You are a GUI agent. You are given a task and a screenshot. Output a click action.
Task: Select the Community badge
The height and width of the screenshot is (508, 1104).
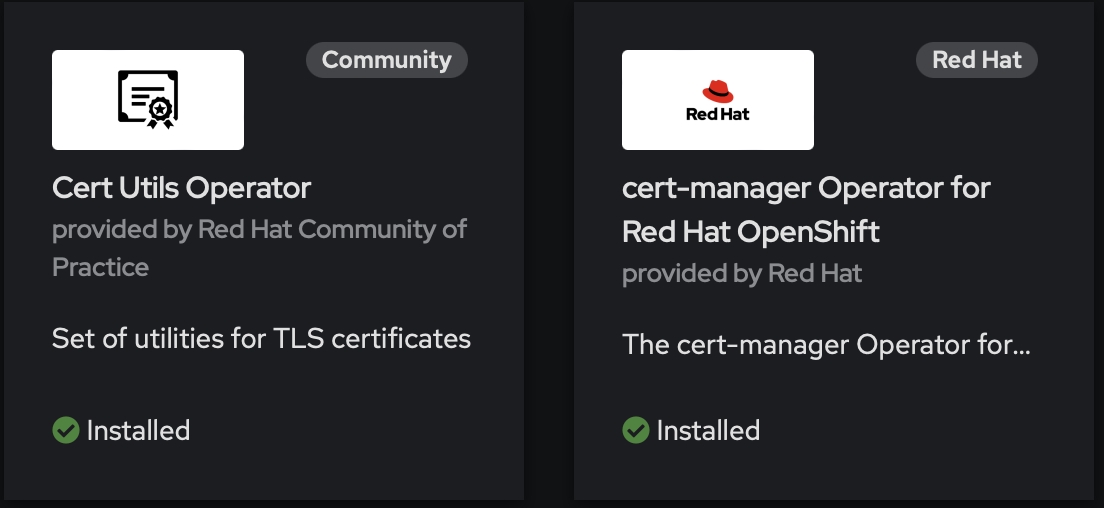pyautogui.click(x=386, y=60)
